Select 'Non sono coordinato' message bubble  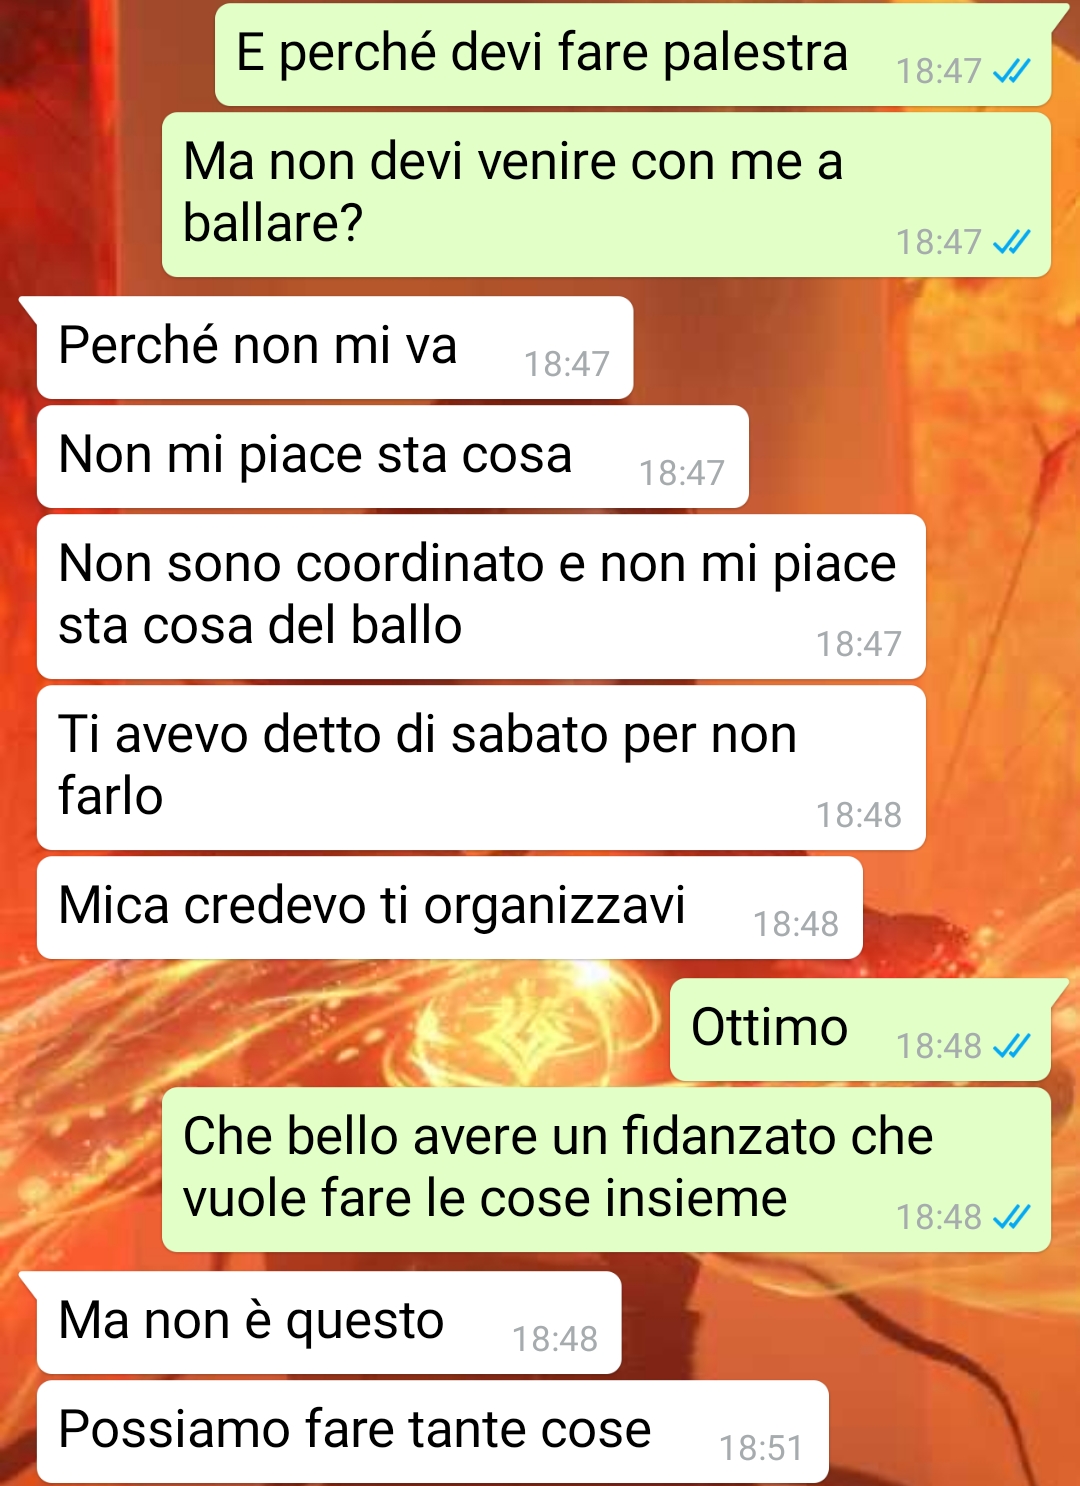pos(481,596)
